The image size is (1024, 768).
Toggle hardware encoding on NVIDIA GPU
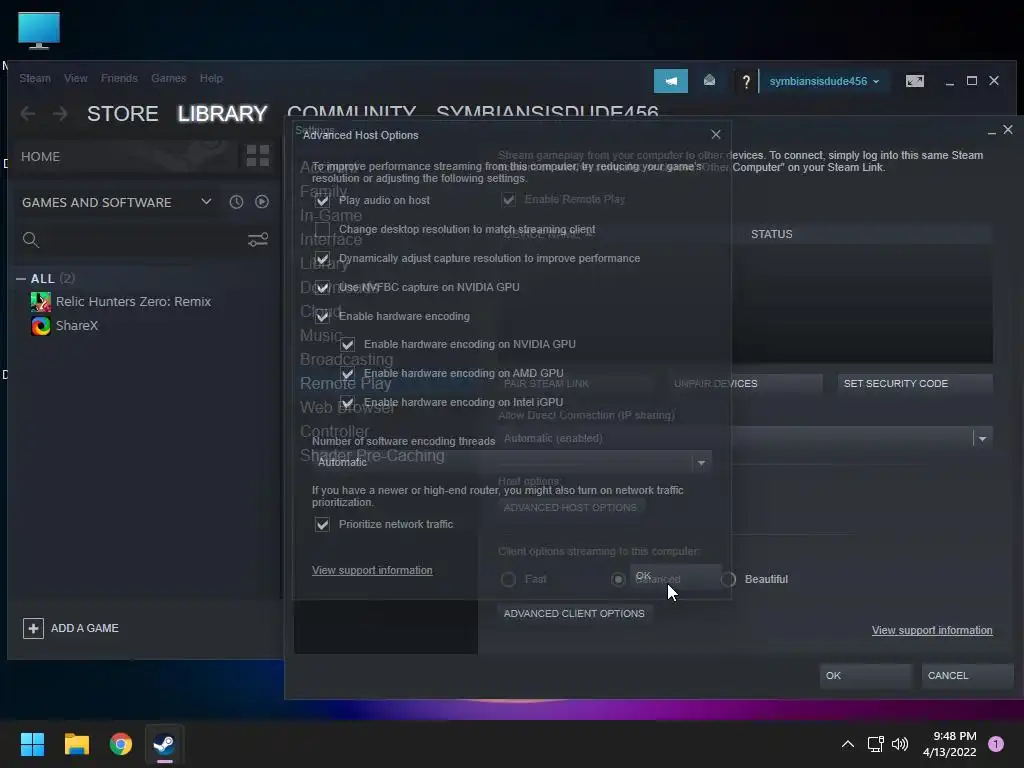(x=347, y=345)
